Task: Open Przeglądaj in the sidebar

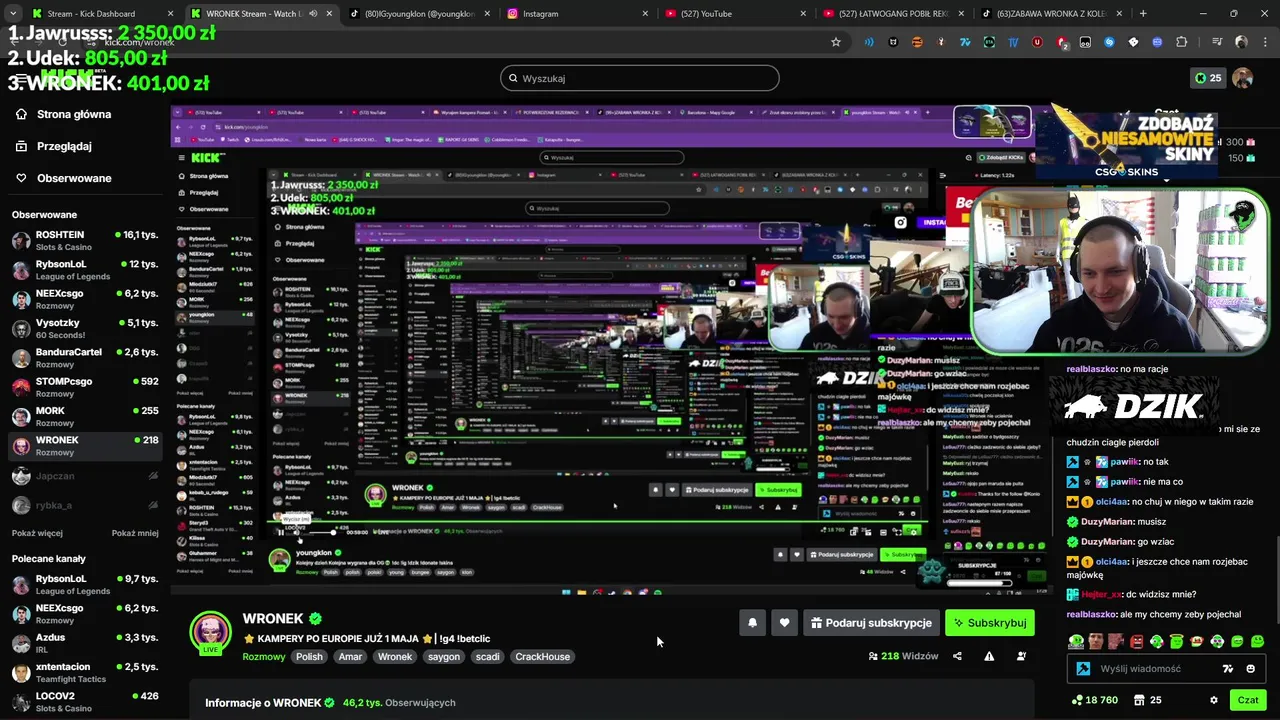Action: click(64, 146)
